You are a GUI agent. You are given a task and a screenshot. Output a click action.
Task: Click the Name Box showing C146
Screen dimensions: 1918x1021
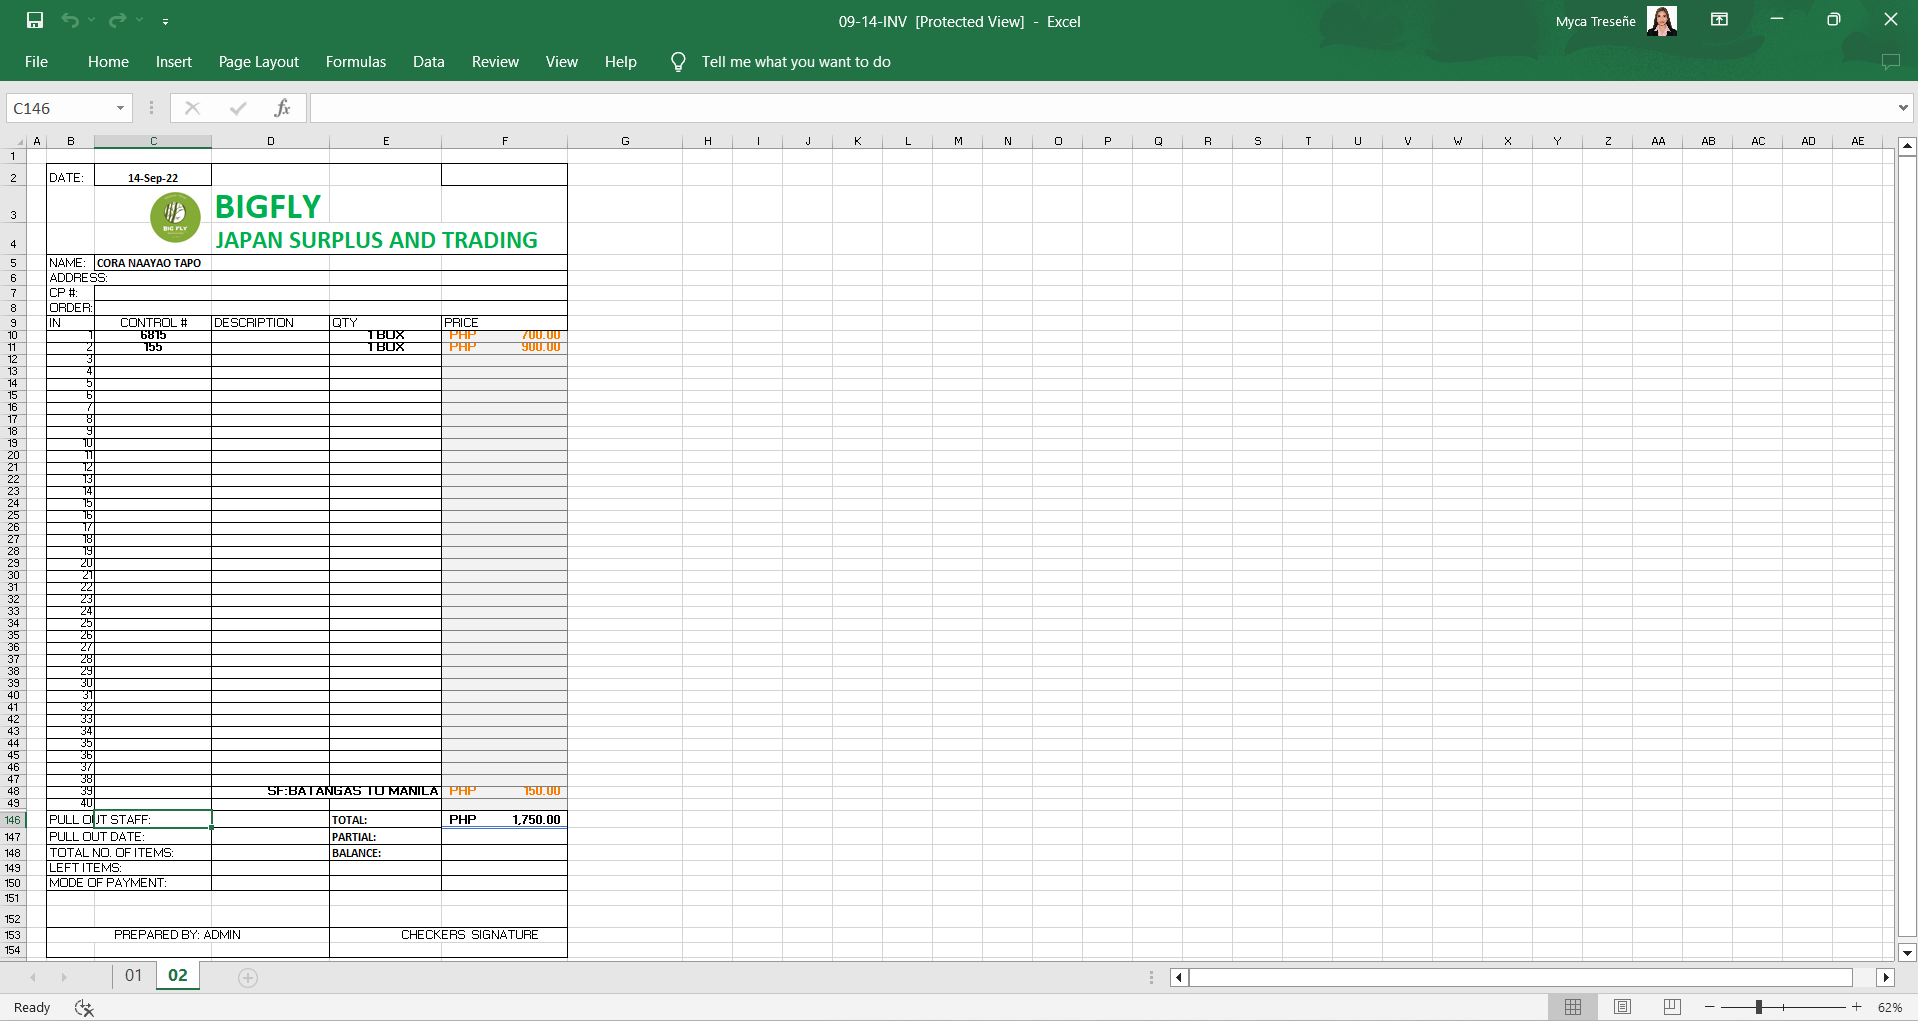(x=60, y=108)
